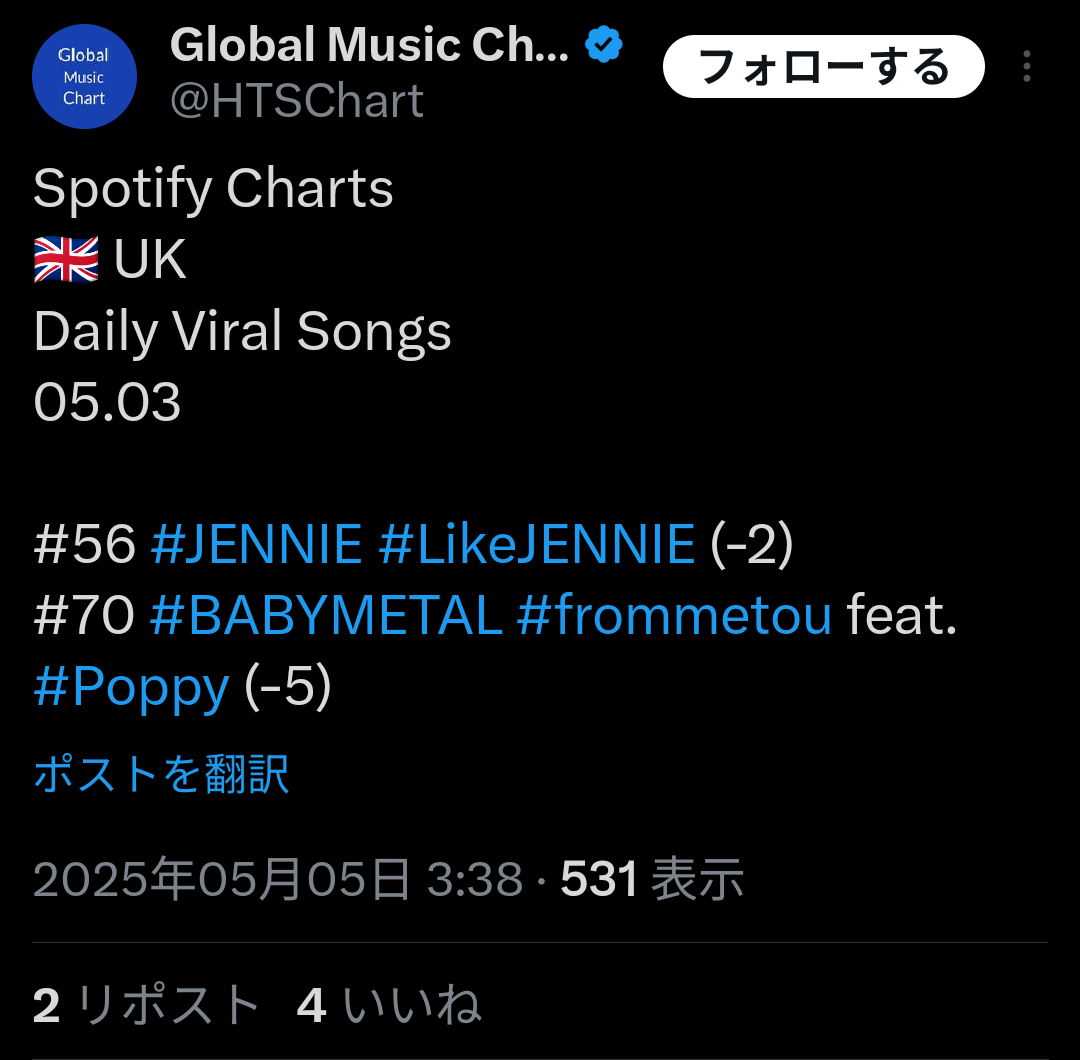View the 531 表示 view count
Viewport: 1080px width, 1060px height.
[x=652, y=880]
